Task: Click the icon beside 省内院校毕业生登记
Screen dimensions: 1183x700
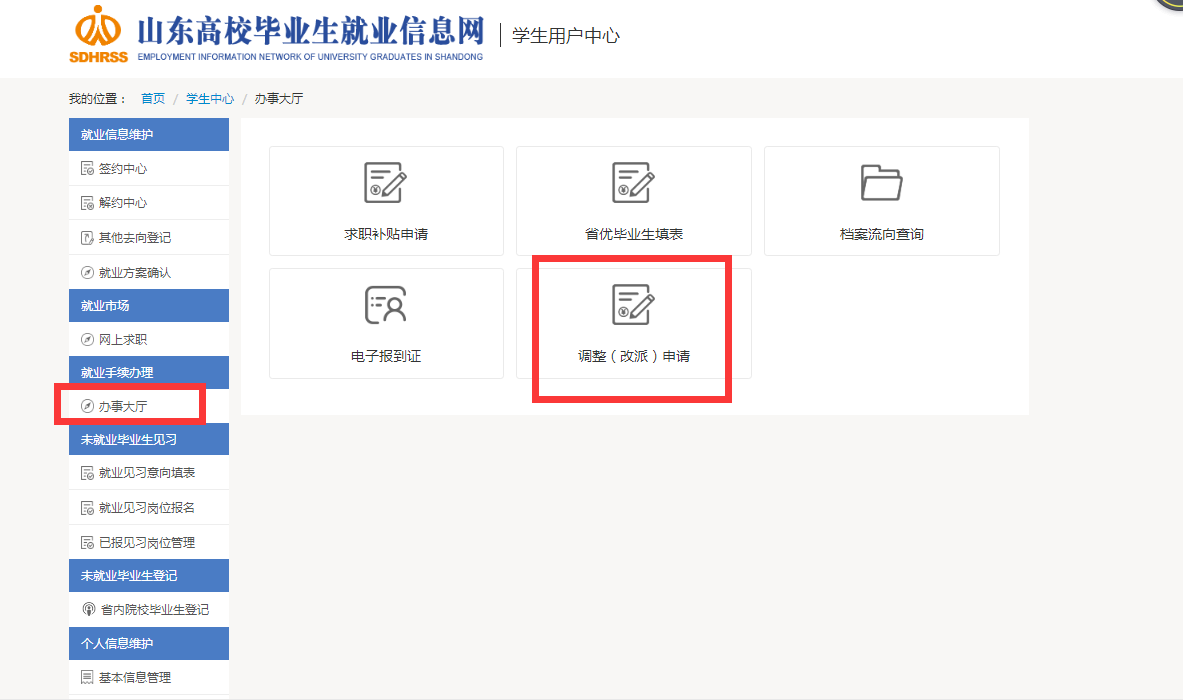Action: (88, 609)
